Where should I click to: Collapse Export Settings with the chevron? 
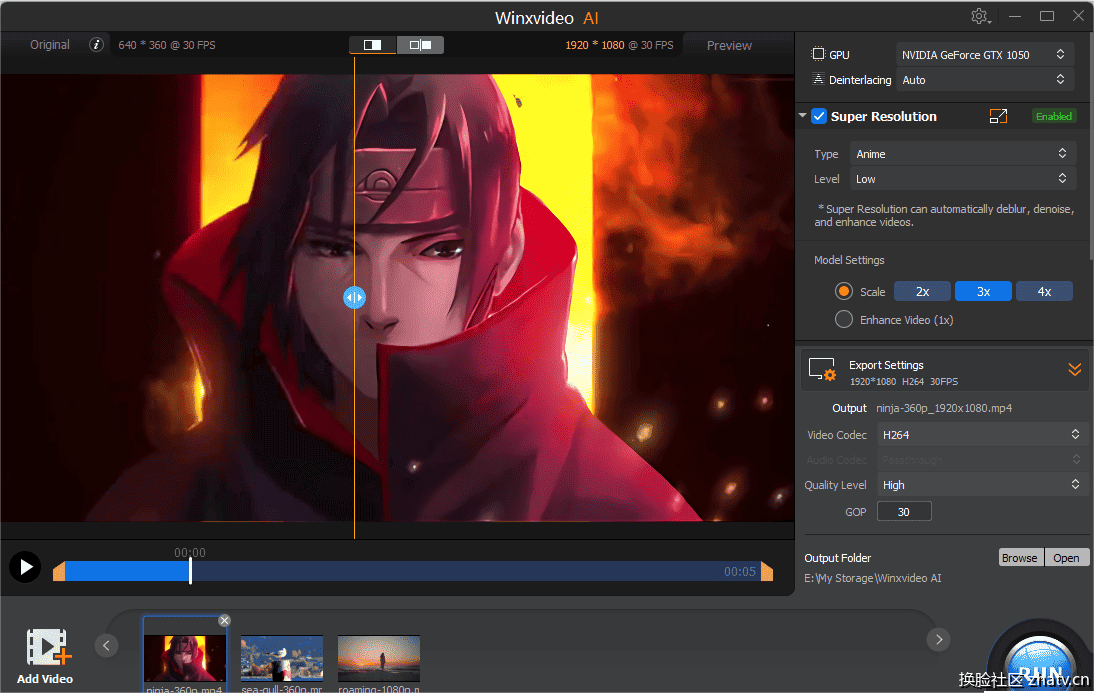click(1074, 369)
